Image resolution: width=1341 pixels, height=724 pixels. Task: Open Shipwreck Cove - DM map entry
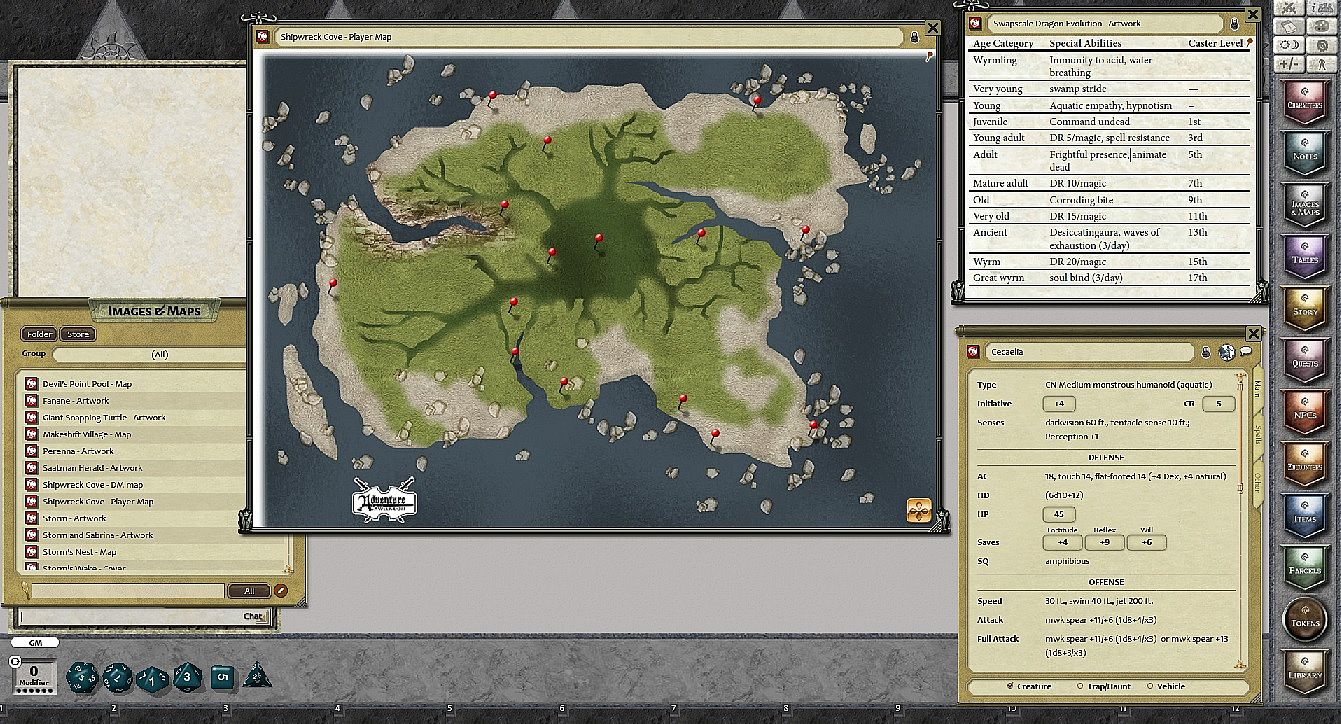[x=92, y=484]
